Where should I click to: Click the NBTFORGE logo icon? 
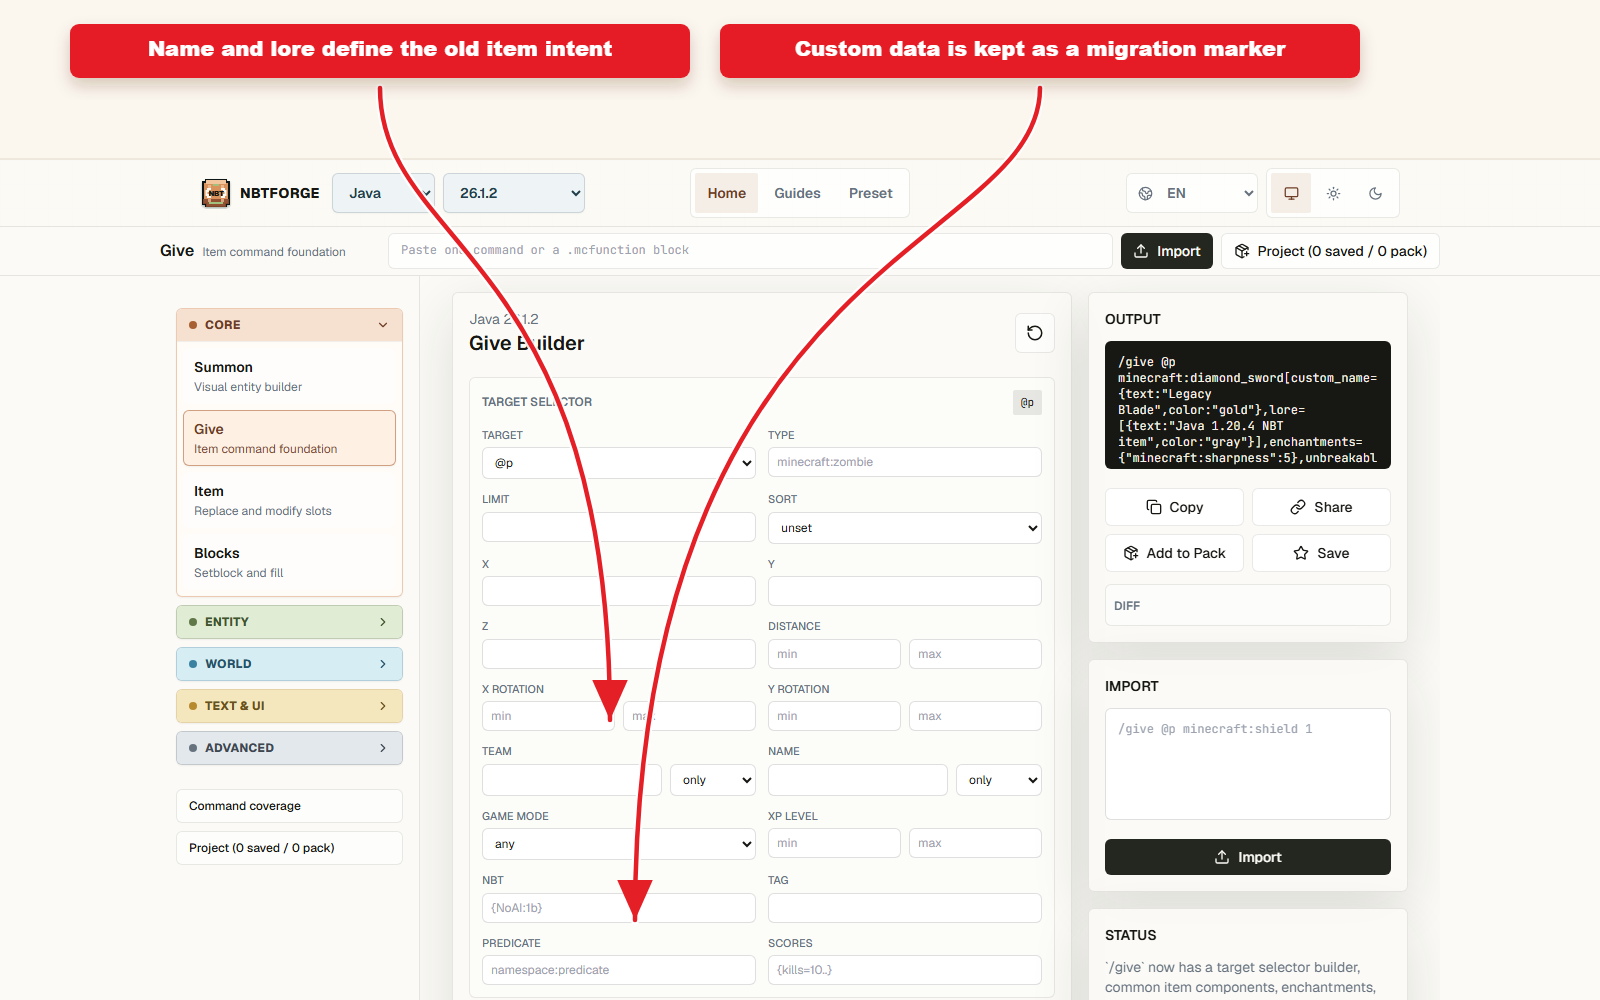click(216, 193)
